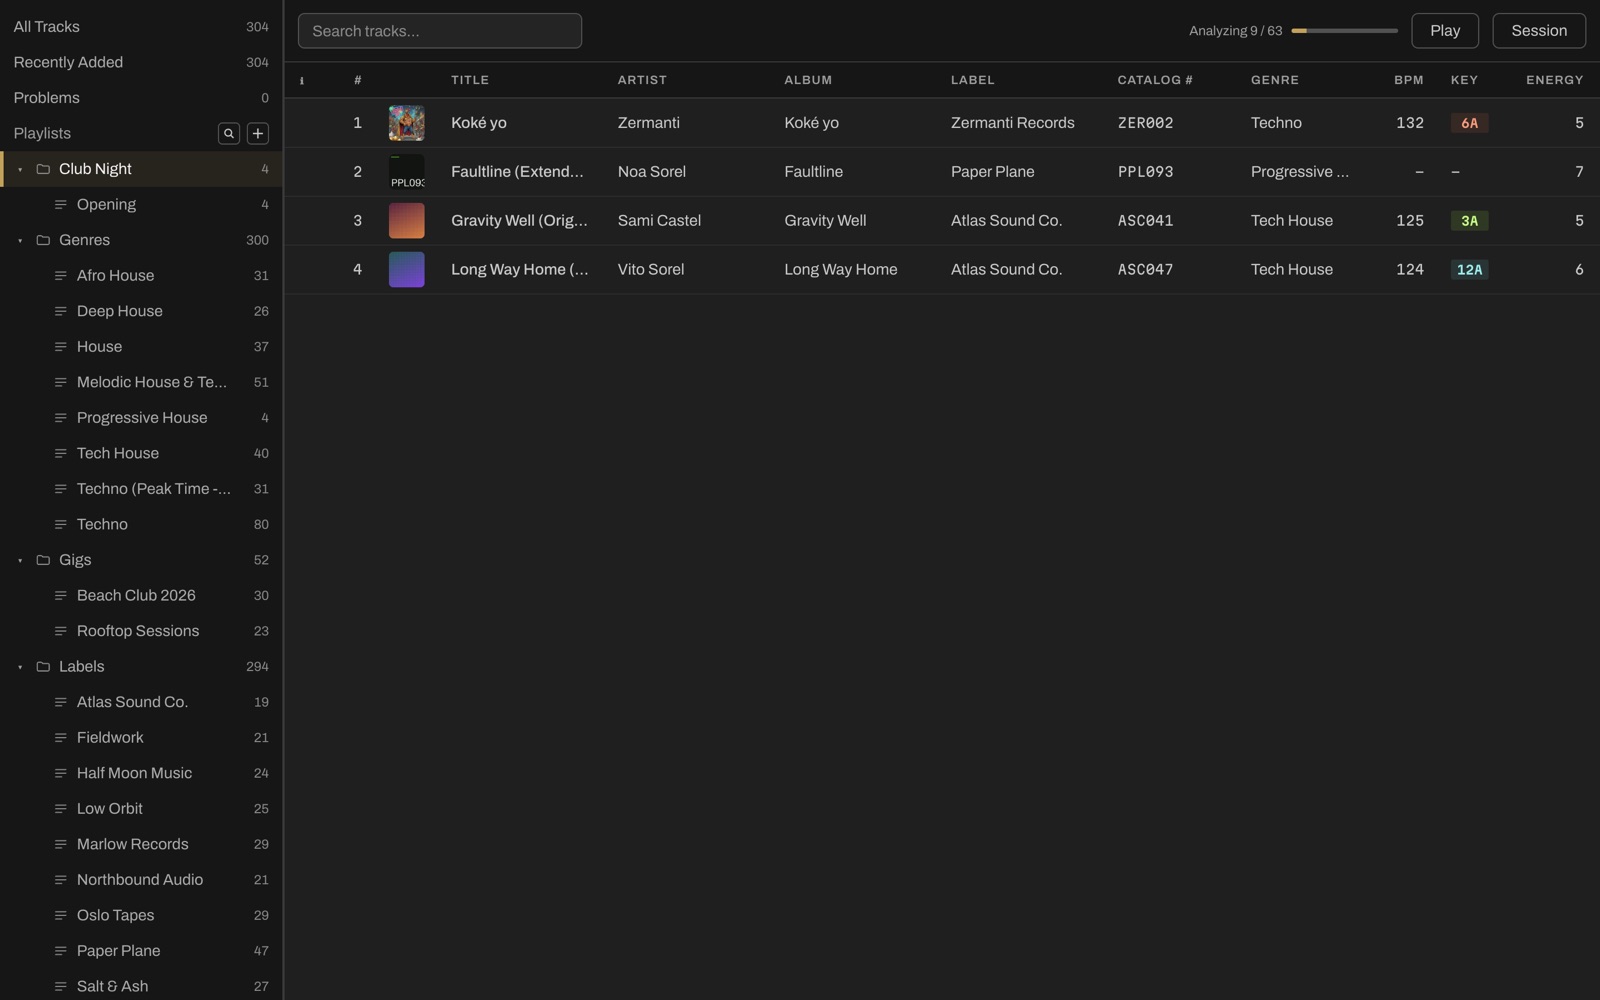Open Recently Added view

pyautogui.click(x=141, y=62)
